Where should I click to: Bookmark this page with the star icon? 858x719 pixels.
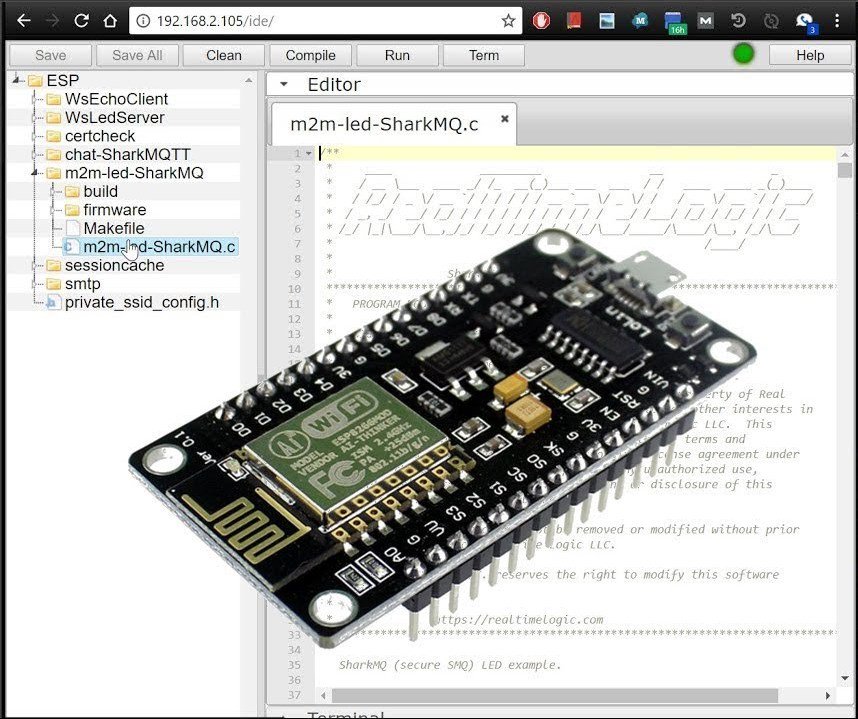point(508,21)
